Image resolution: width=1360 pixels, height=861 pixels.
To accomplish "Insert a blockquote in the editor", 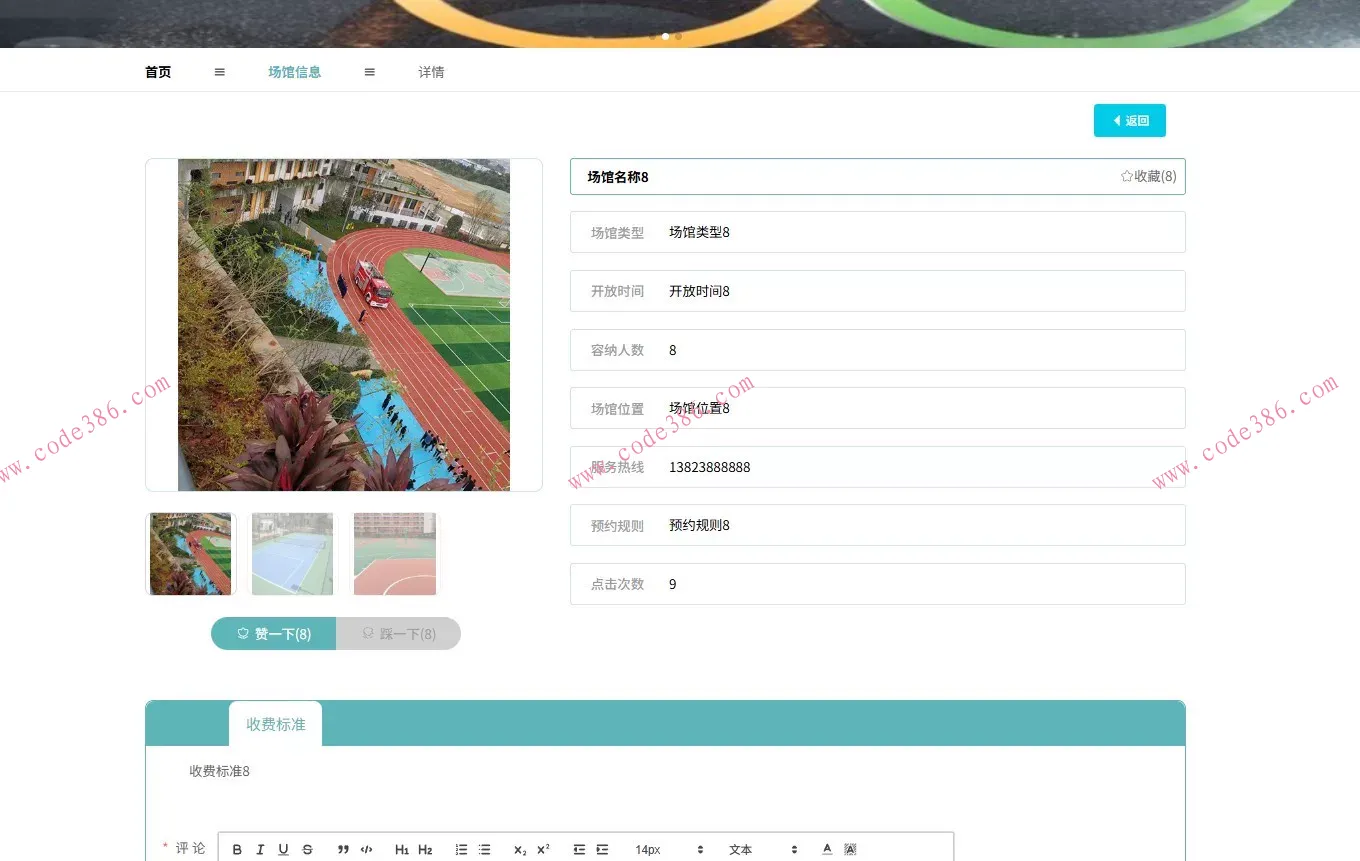I will pyautogui.click(x=343, y=850).
